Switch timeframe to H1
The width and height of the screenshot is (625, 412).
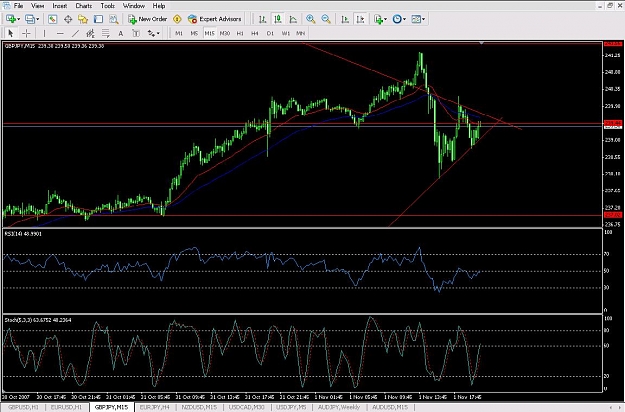tap(240, 33)
